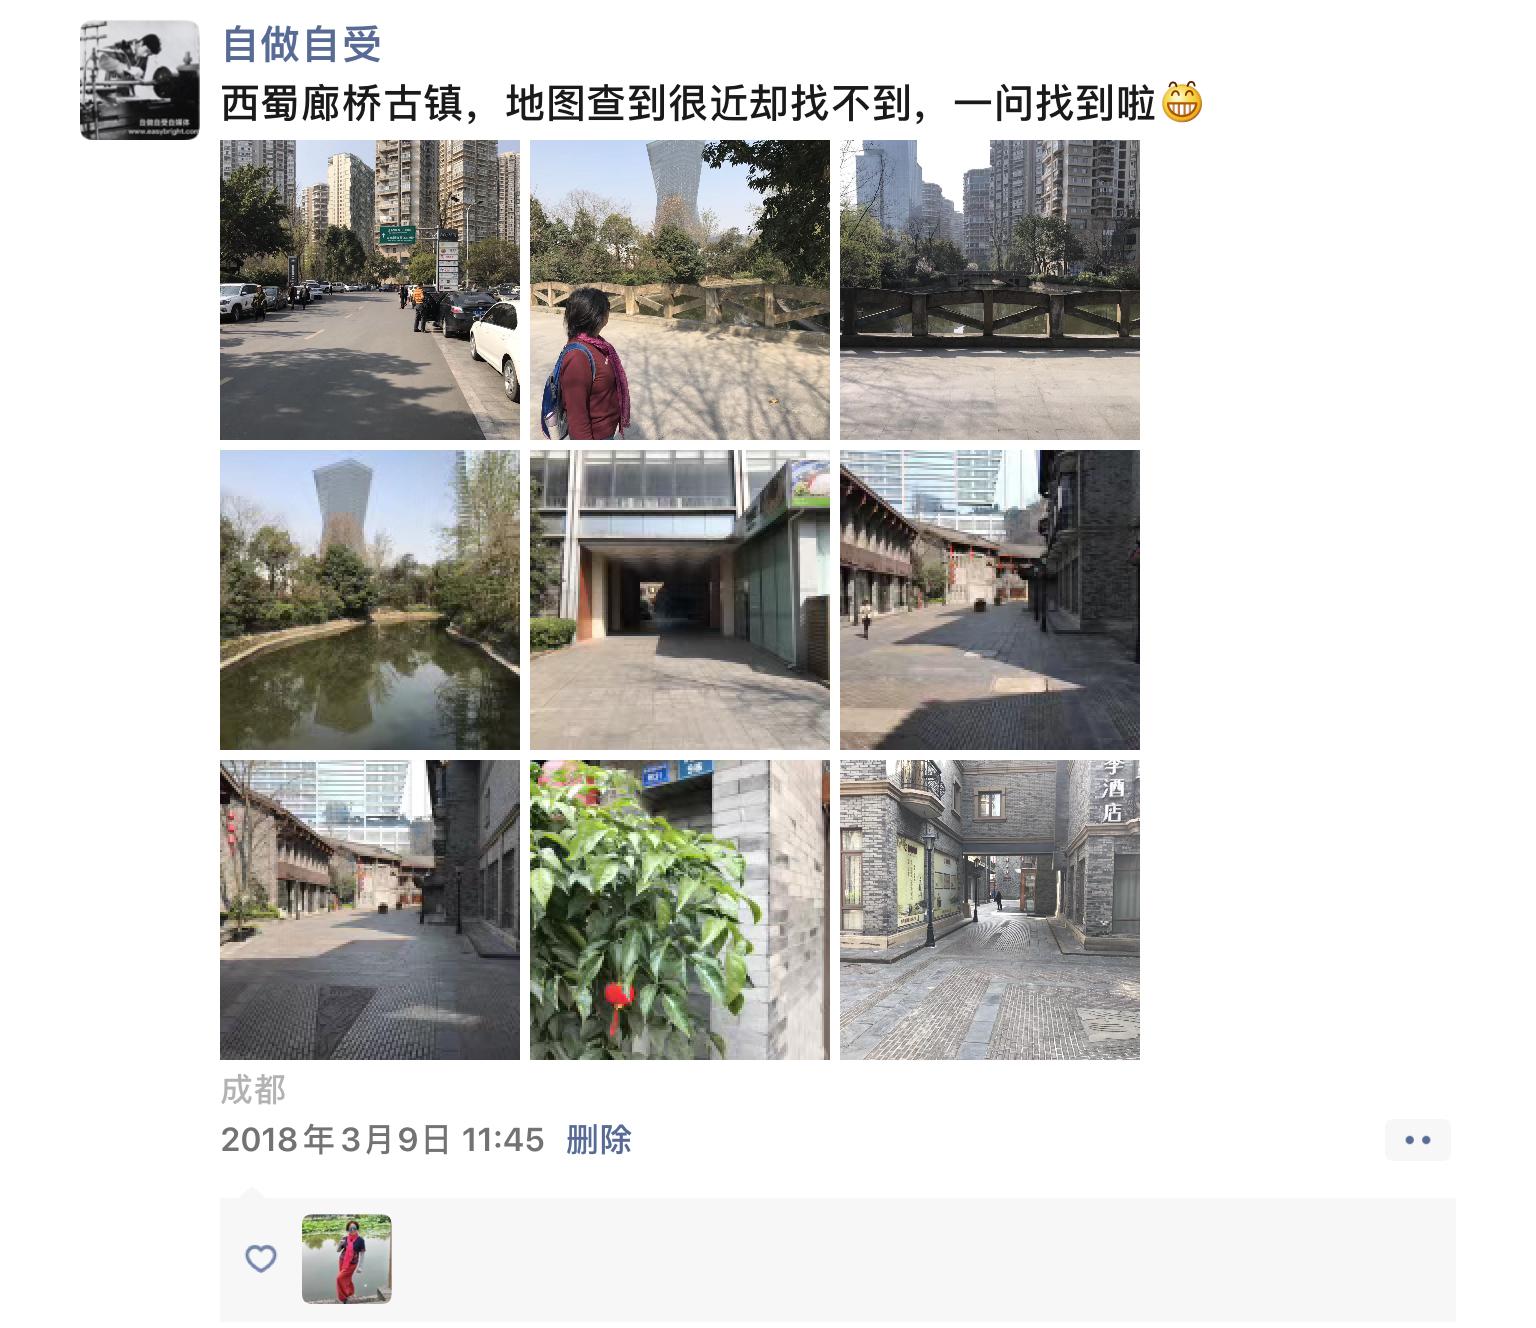Click the grinning emoji in the post text
Screen dimensions: 1536x1328
coord(1181,103)
